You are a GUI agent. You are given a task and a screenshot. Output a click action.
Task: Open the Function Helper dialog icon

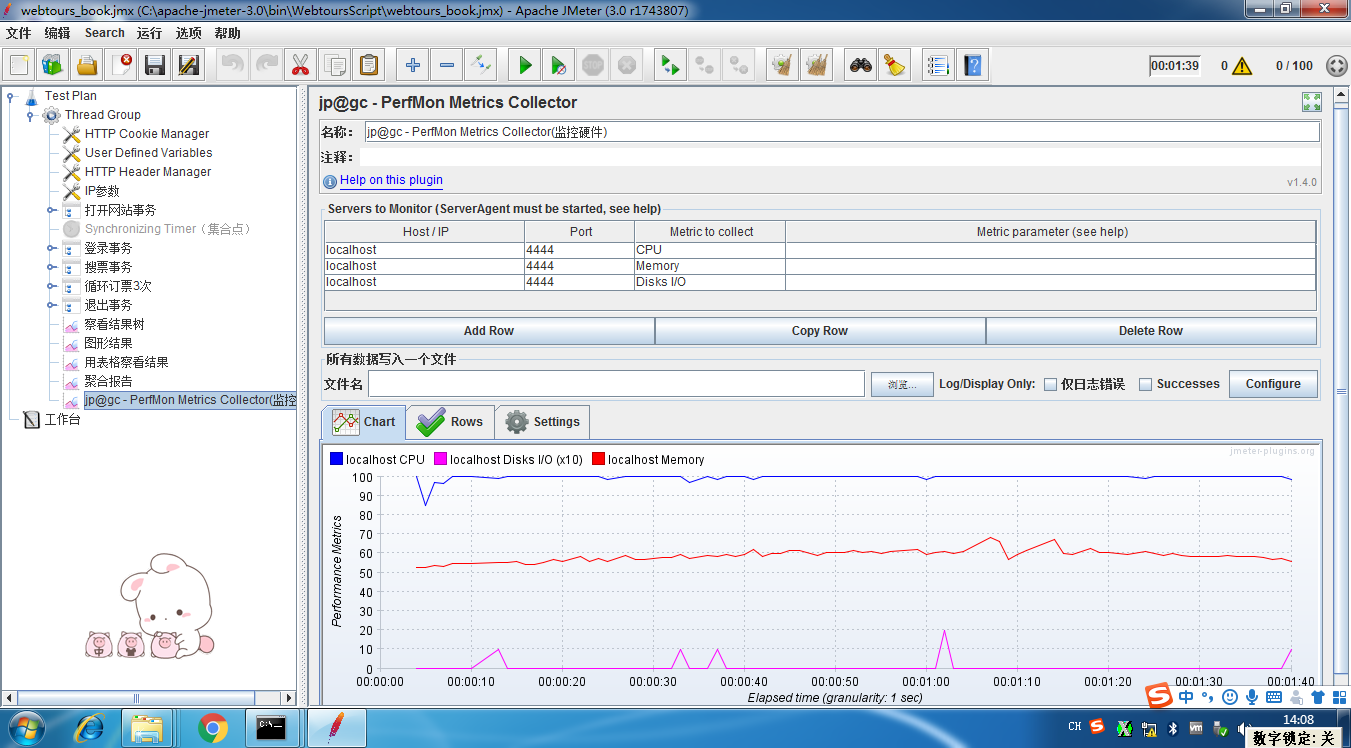coord(937,66)
